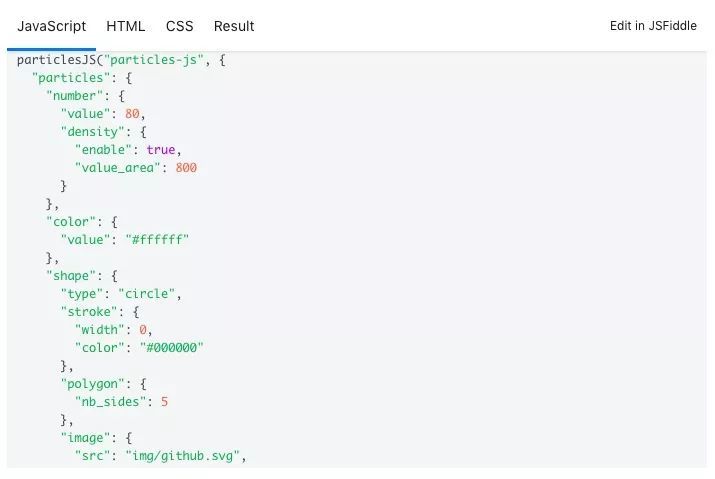This screenshot has width=715, height=479.
Task: Open the HTML tab
Action: (x=125, y=26)
